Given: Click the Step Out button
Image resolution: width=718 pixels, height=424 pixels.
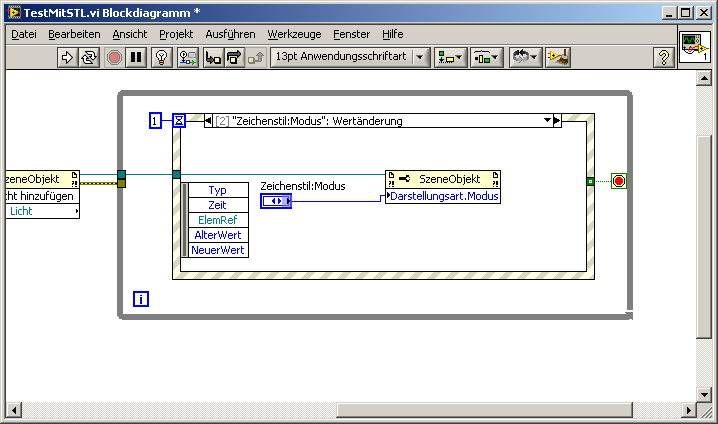Looking at the screenshot, I should coord(256,57).
